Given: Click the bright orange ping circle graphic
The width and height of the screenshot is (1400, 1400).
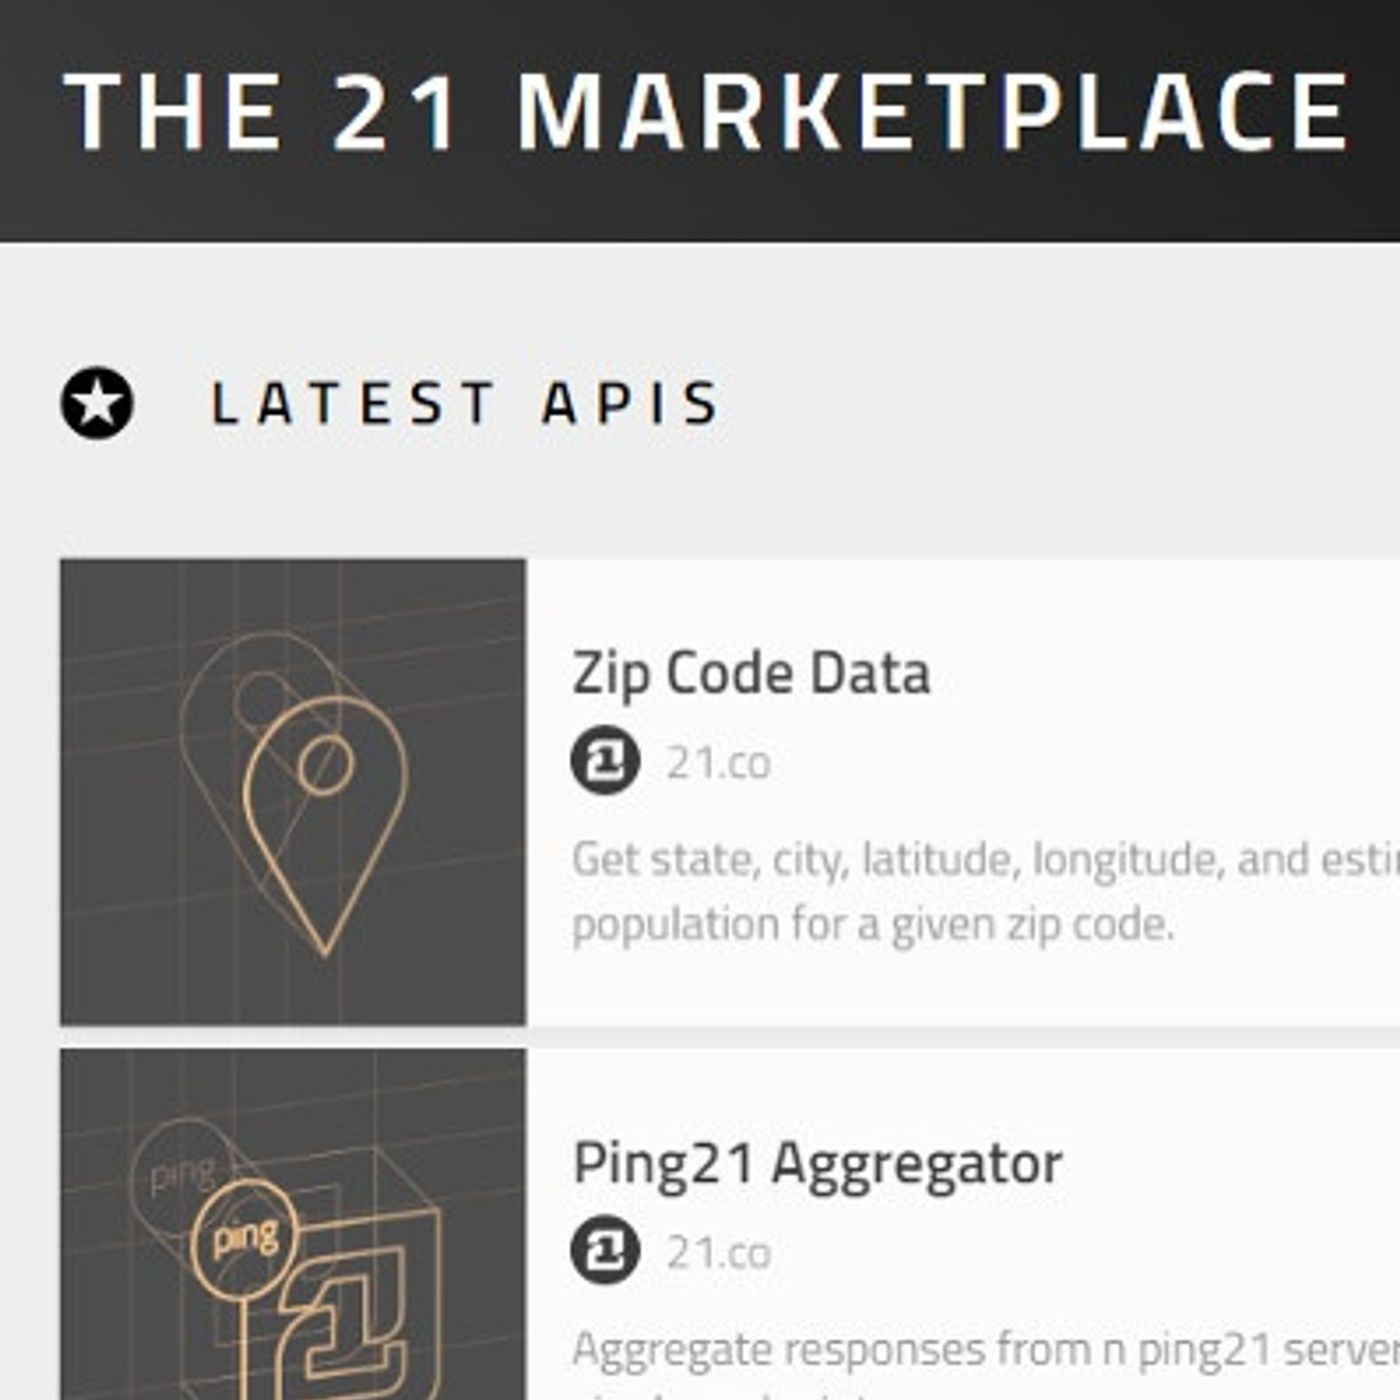Looking at the screenshot, I should 245,1240.
